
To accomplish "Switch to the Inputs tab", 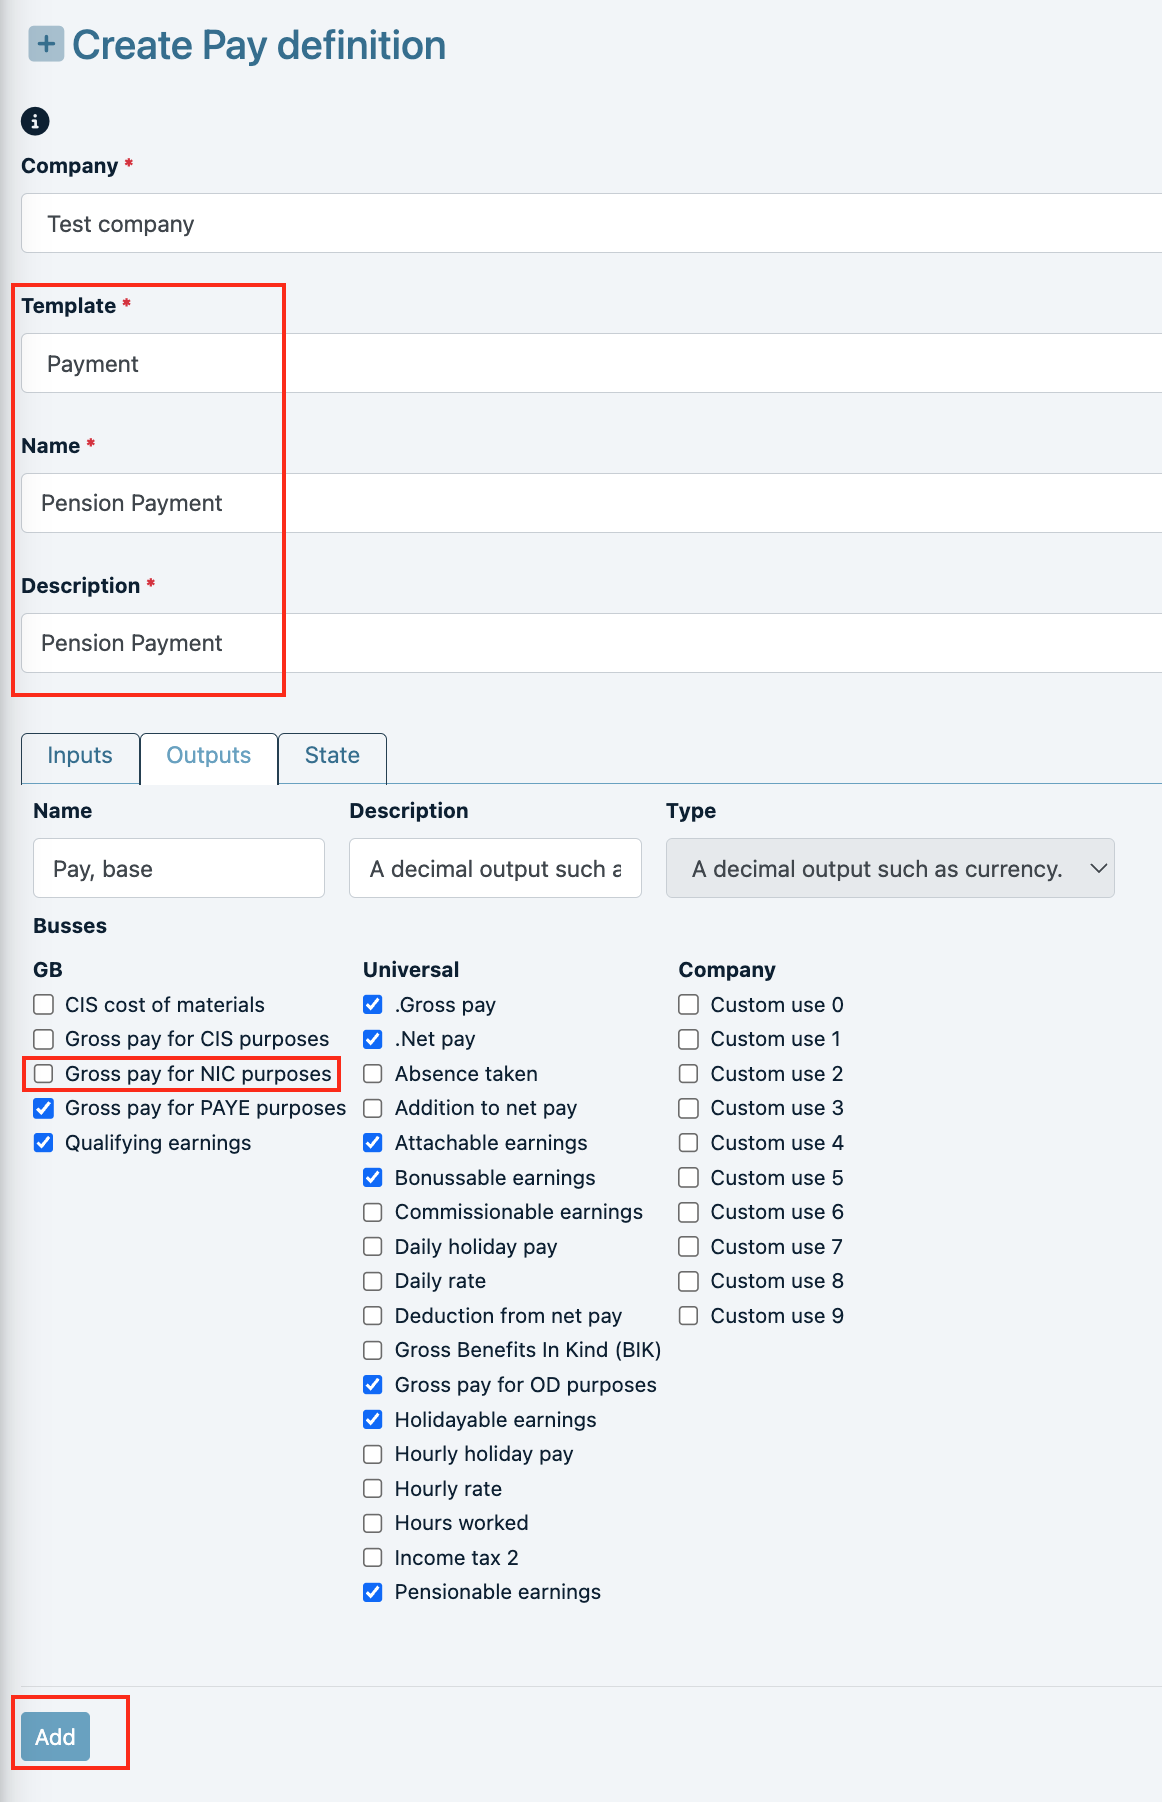I will click(x=80, y=756).
